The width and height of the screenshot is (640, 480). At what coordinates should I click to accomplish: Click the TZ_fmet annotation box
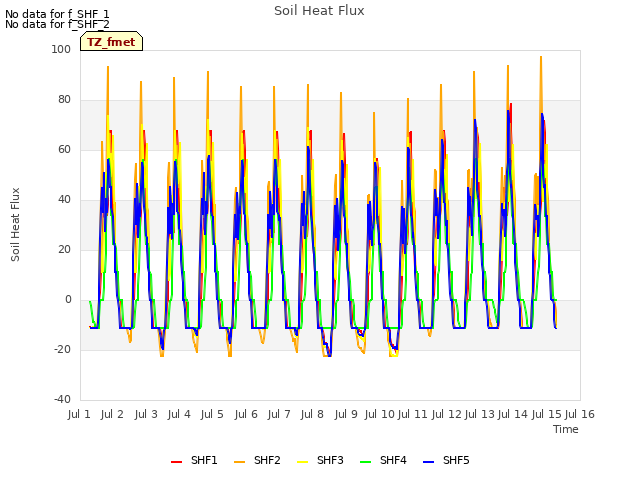tap(111, 41)
